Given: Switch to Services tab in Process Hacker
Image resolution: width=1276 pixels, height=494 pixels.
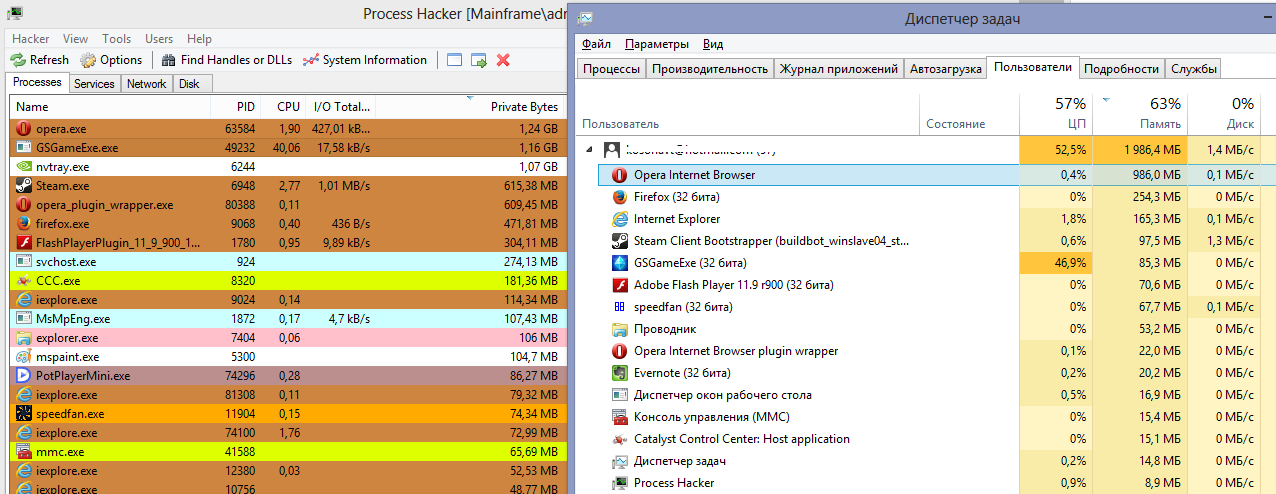Looking at the screenshot, I should [94, 84].
